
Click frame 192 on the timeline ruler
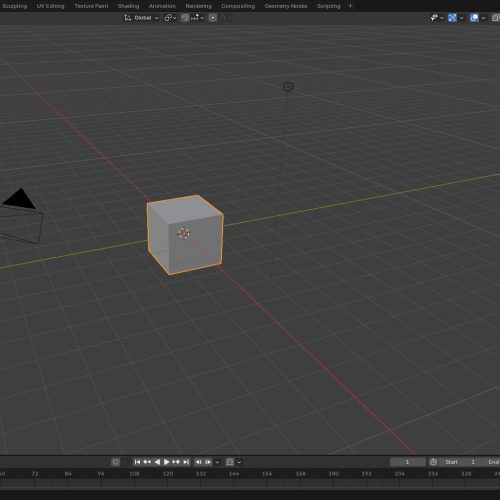tap(366, 474)
